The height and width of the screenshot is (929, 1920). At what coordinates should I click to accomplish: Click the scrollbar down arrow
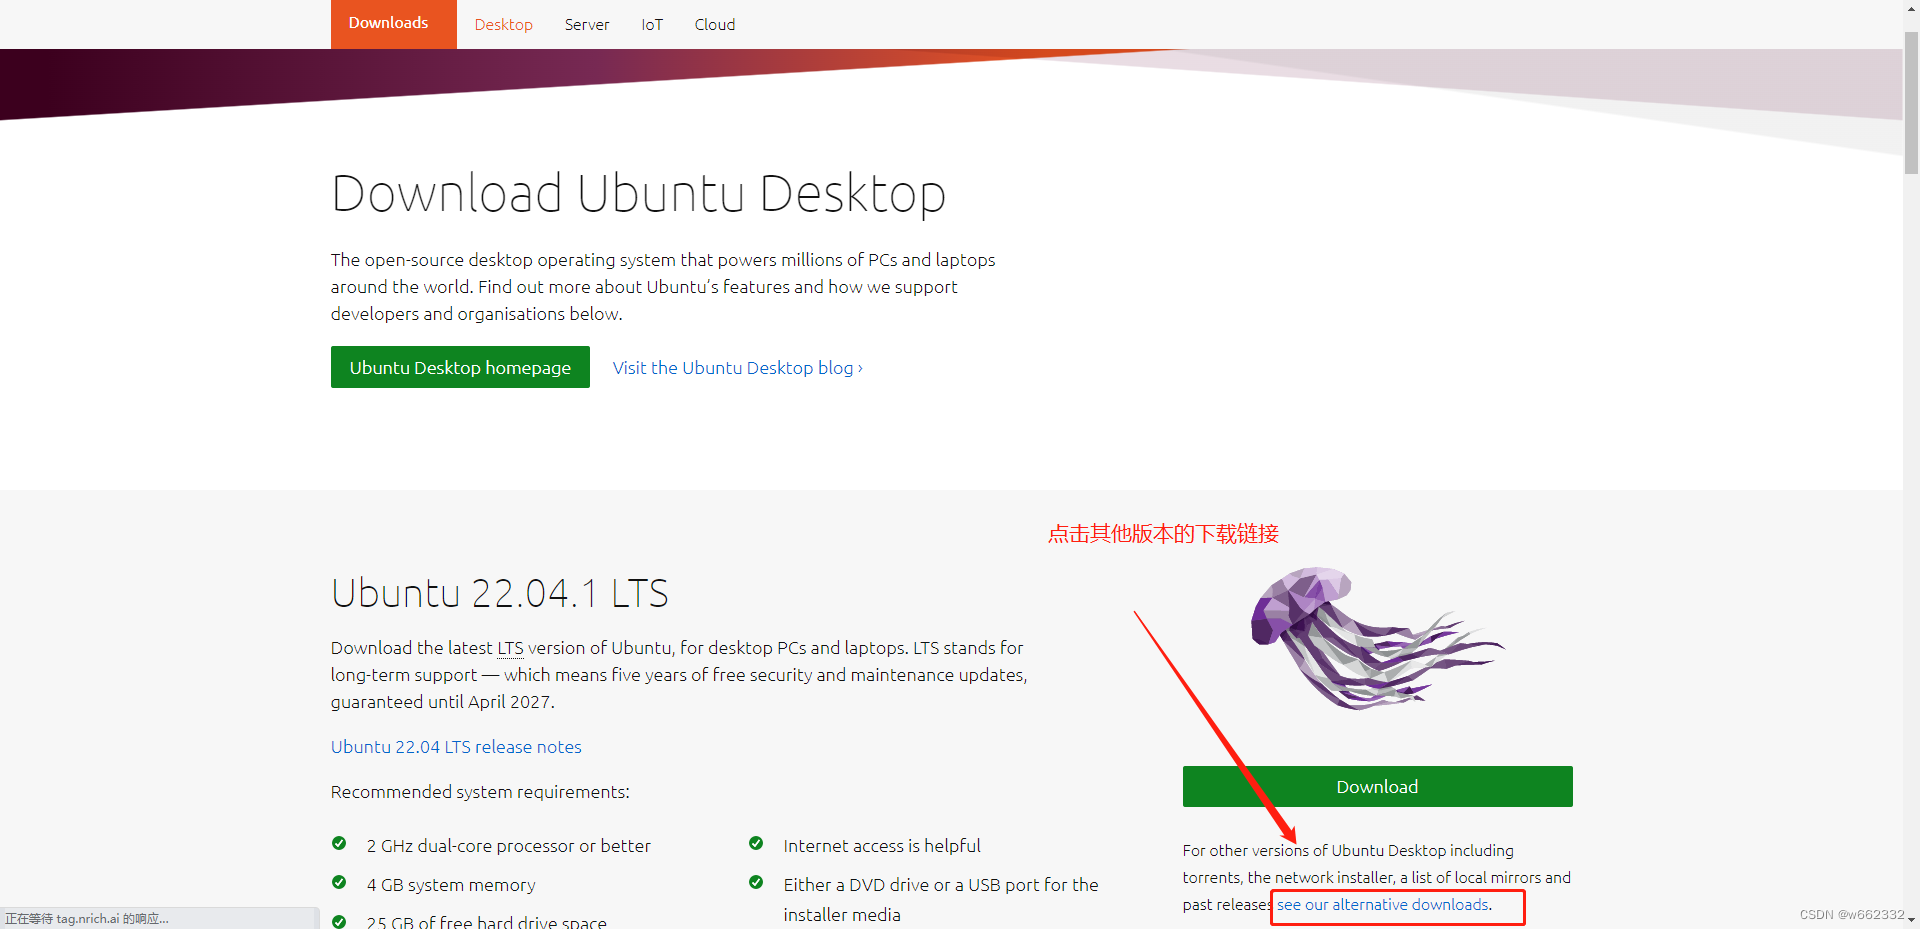point(1911,919)
